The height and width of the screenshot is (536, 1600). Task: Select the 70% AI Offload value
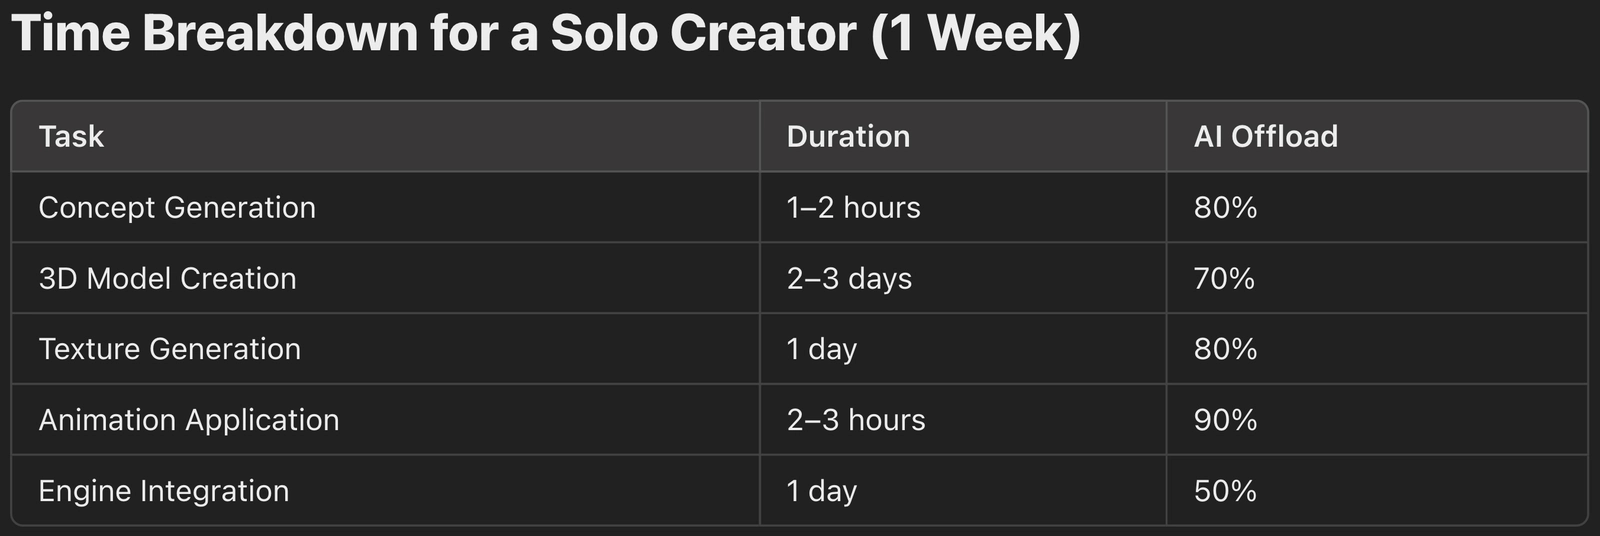[x=1224, y=278]
